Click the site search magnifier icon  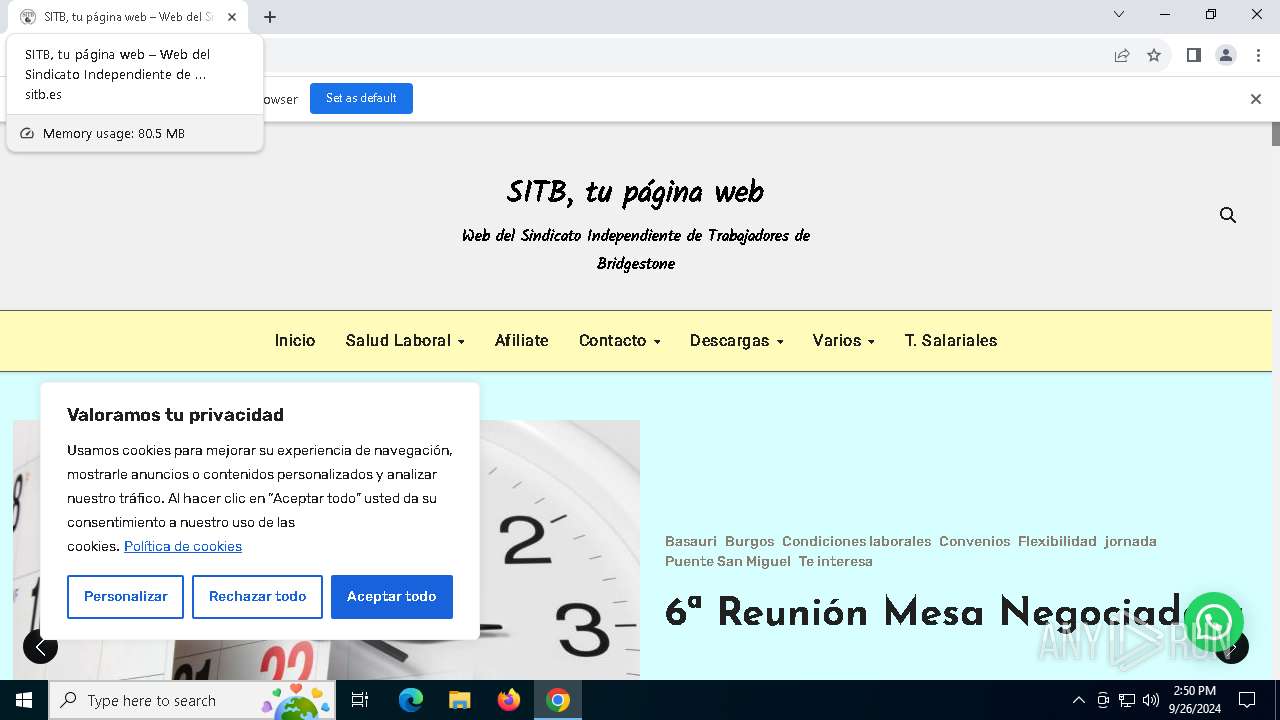1228,215
